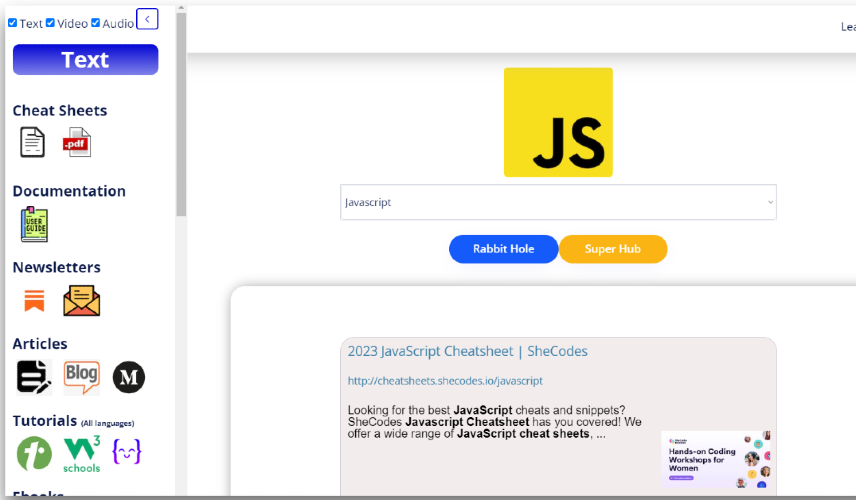The height and width of the screenshot is (500, 856).
Task: Click the Rabbit Hole button
Action: click(503, 249)
